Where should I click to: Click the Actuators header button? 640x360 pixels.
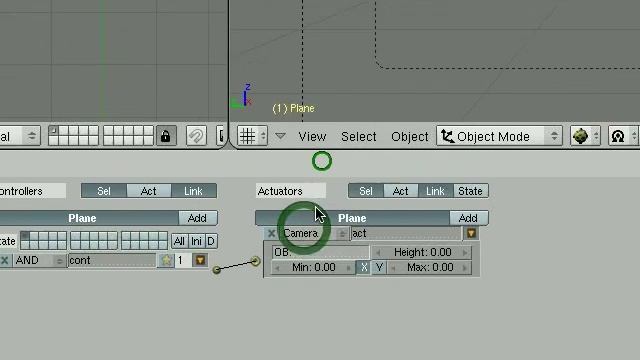[x=291, y=191]
